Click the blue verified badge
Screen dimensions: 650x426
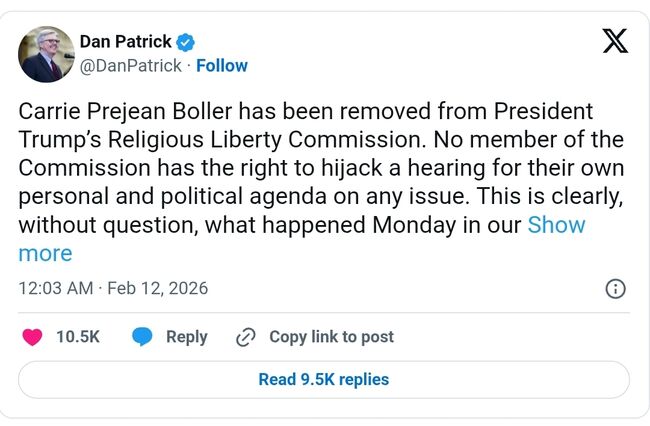[186, 42]
